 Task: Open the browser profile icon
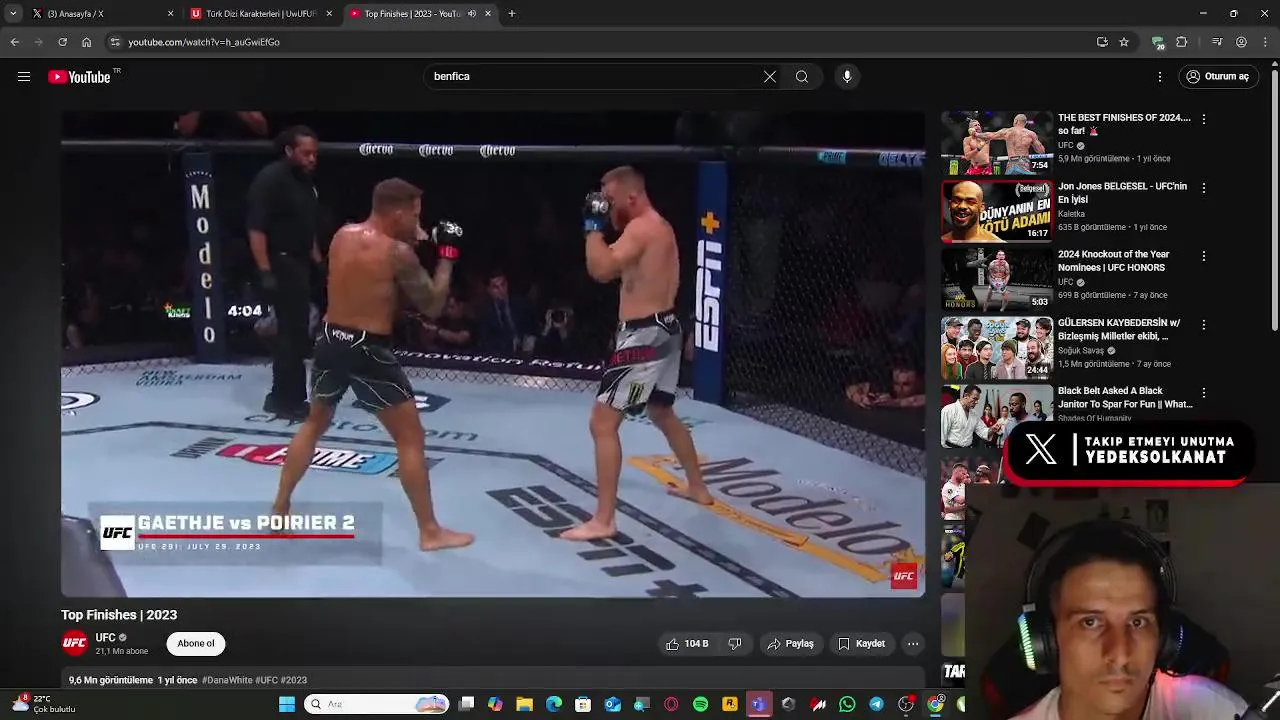coord(1241,42)
